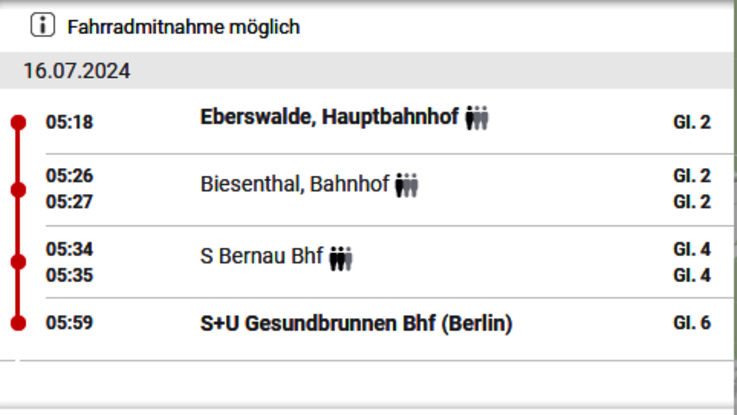Open Biesenthal, Bahnhof station link
Viewport: 737px width, 415px height.
(295, 184)
